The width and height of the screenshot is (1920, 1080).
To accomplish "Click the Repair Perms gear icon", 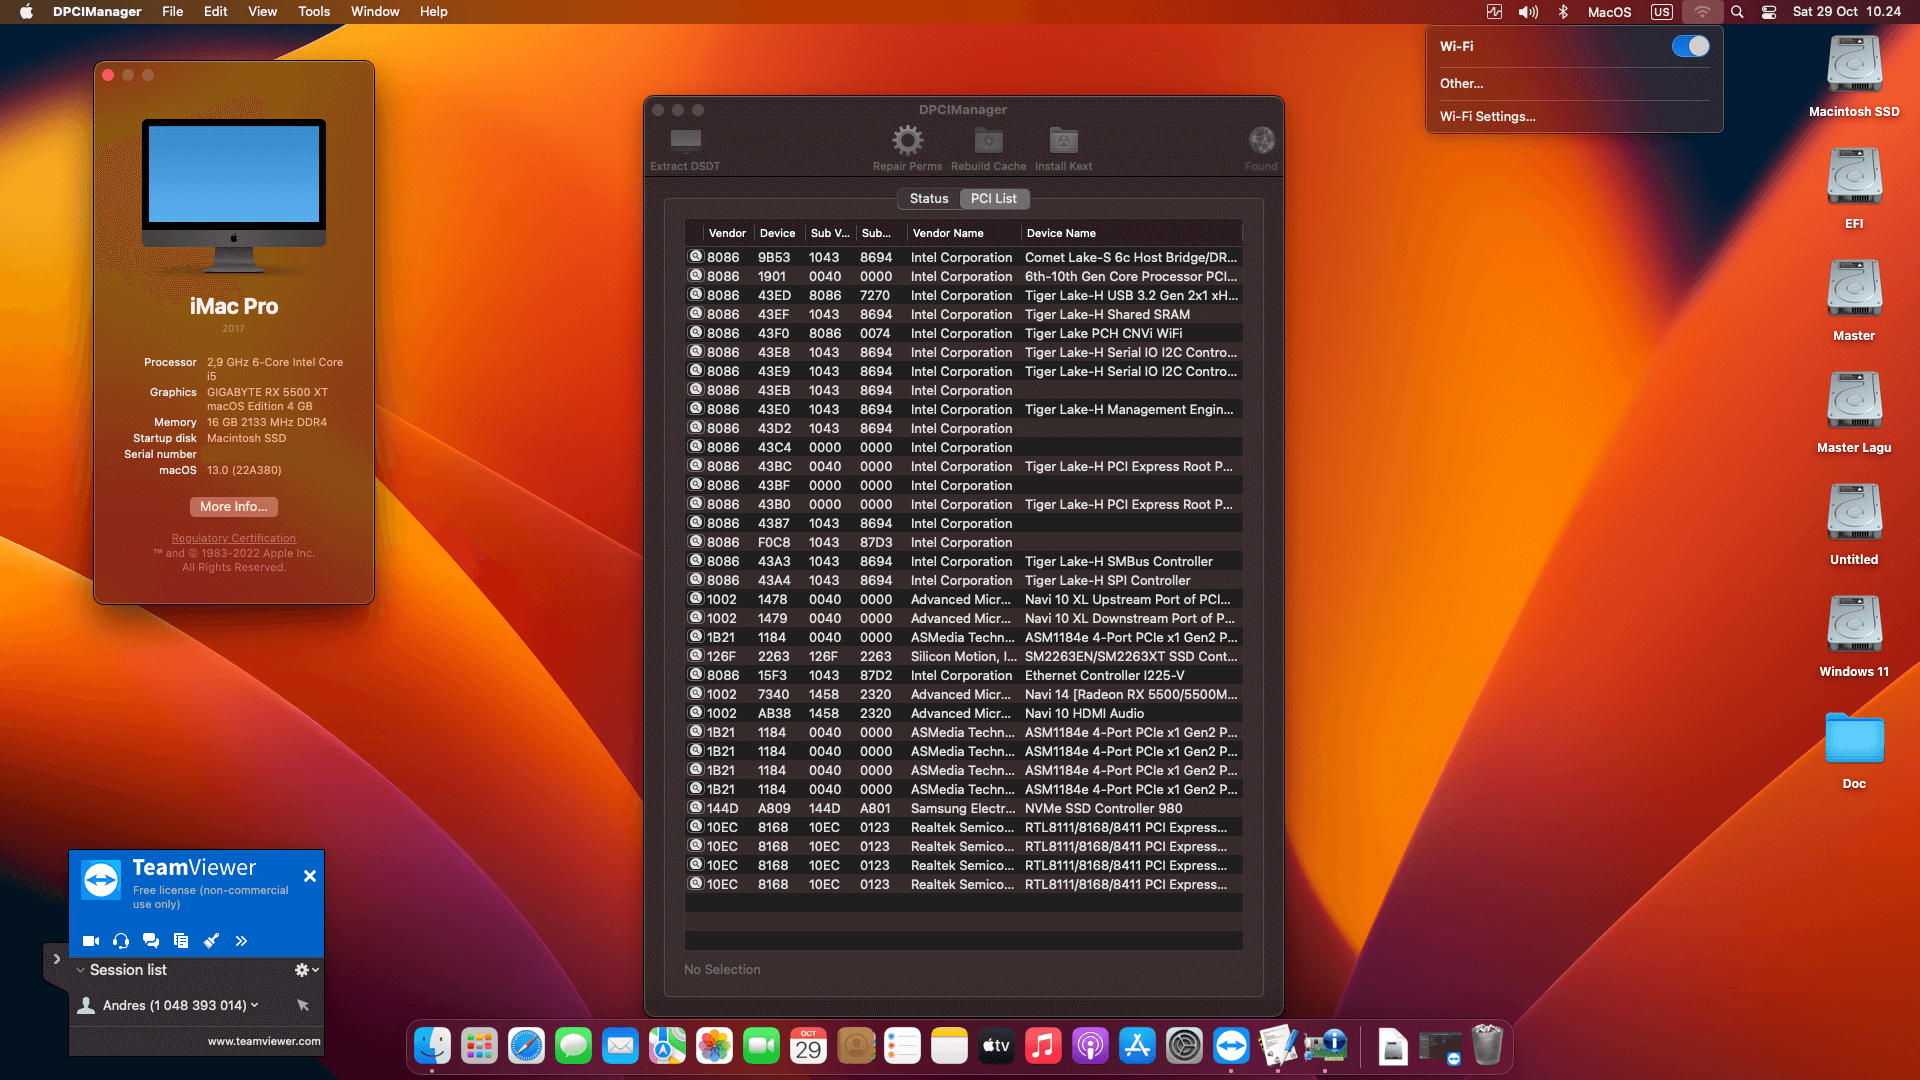I will [x=907, y=140].
